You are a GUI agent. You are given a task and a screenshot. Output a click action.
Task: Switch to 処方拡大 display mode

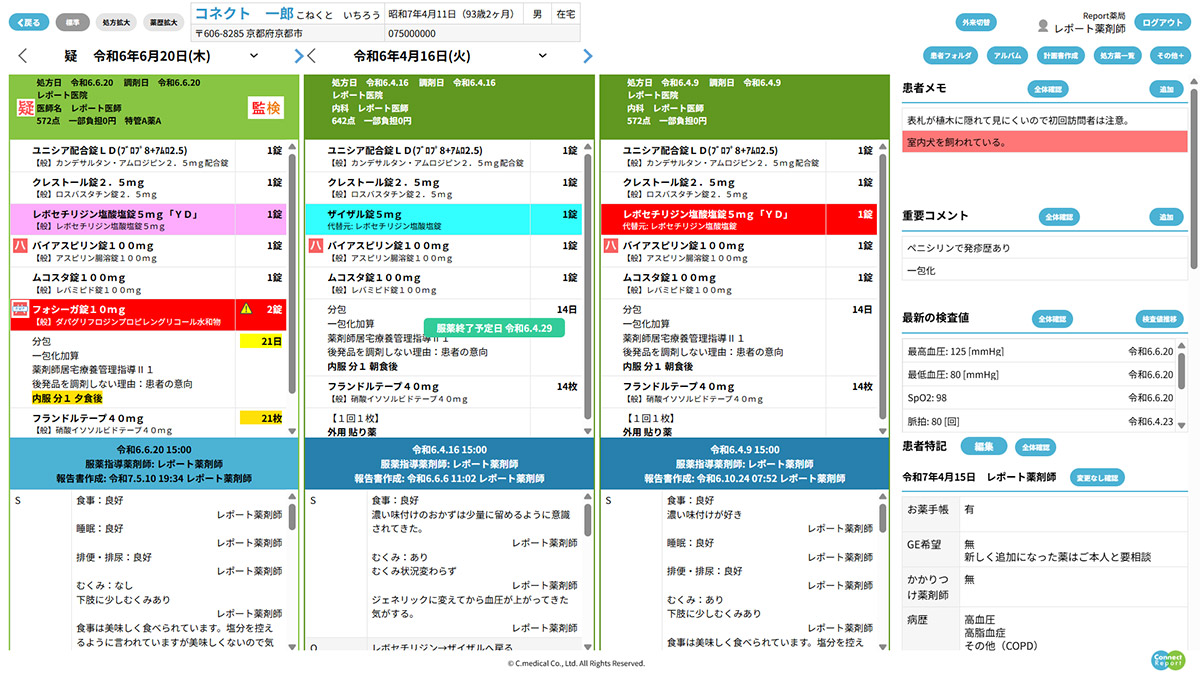pyautogui.click(x=116, y=22)
